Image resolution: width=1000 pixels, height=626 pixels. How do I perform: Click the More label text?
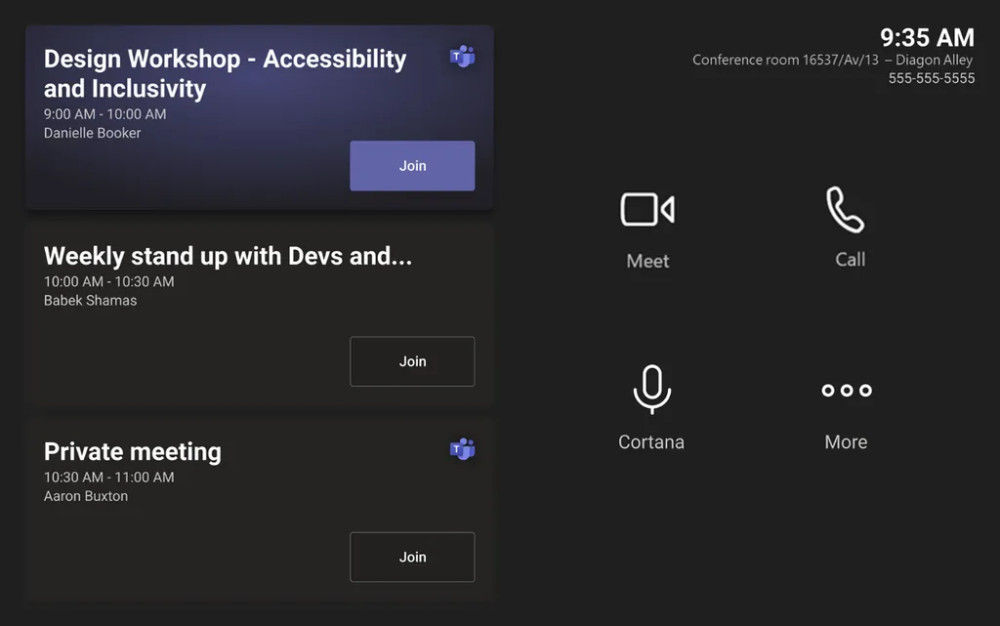coord(846,442)
